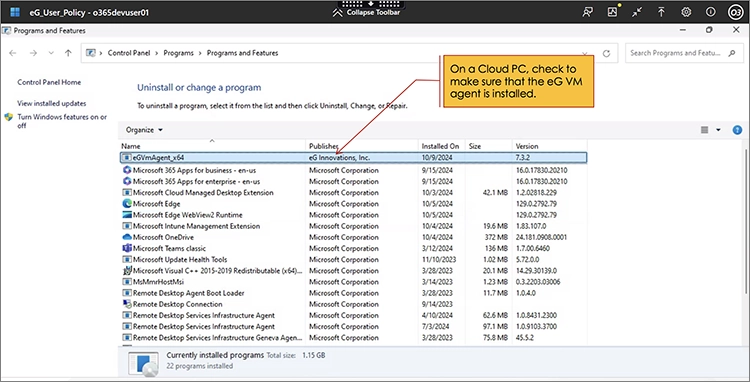Open Turn Windows features on or off
The width and height of the screenshot is (750, 382).
pos(62,121)
